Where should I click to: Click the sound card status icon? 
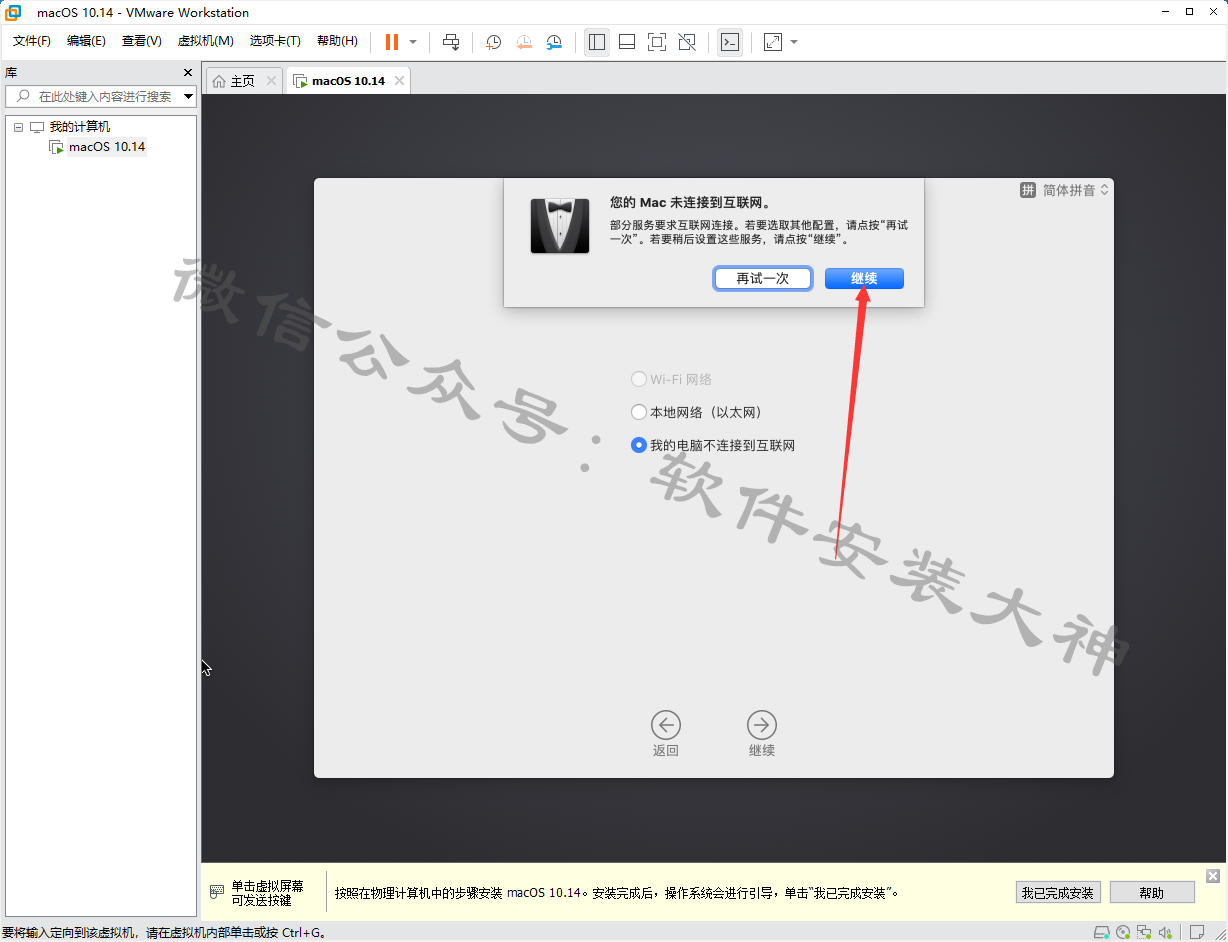[1166, 932]
